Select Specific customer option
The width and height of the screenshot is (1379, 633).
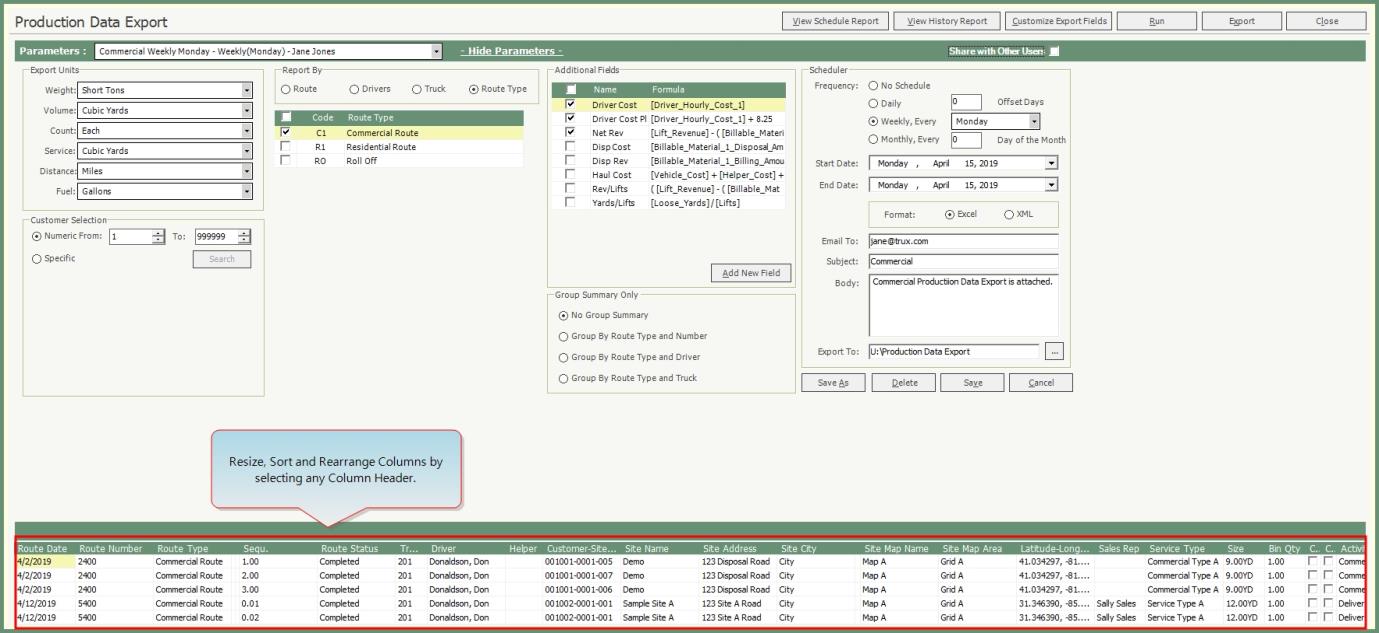37,259
